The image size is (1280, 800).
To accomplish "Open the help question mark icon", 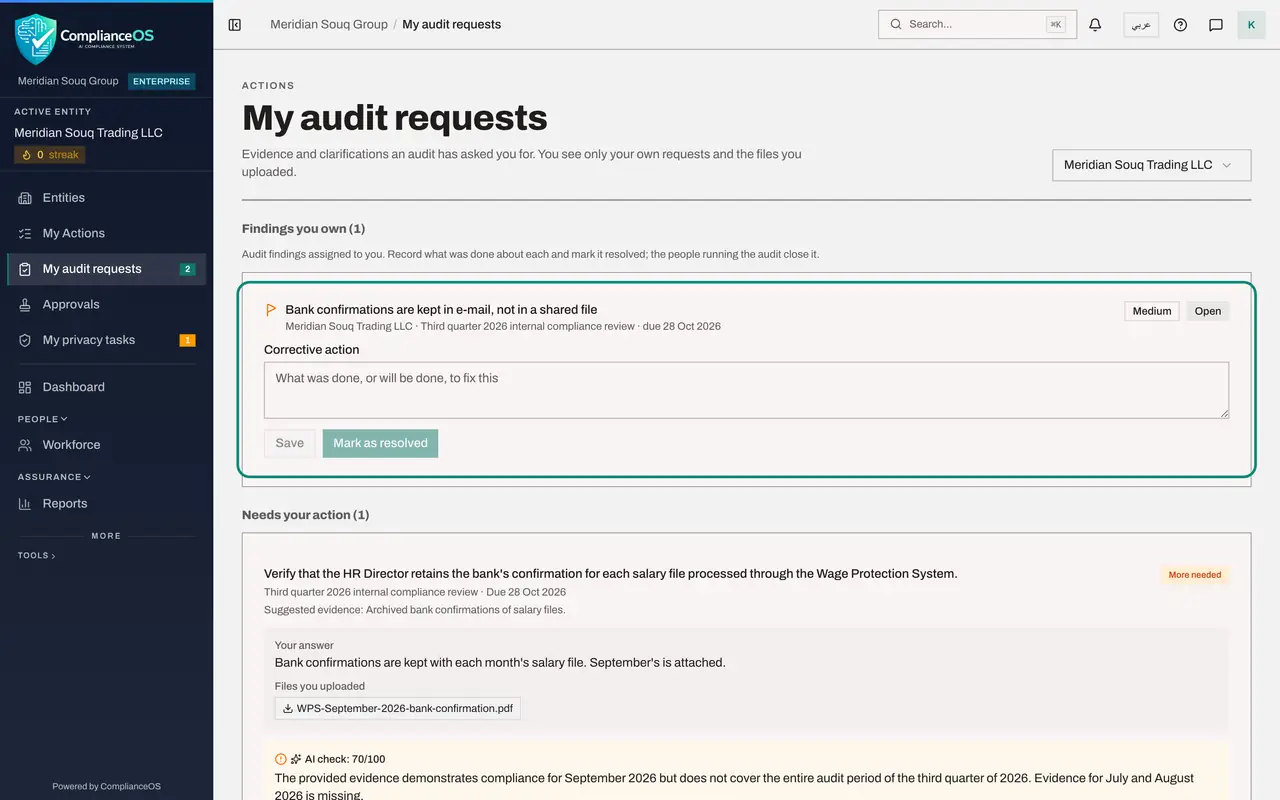I will tap(1180, 25).
